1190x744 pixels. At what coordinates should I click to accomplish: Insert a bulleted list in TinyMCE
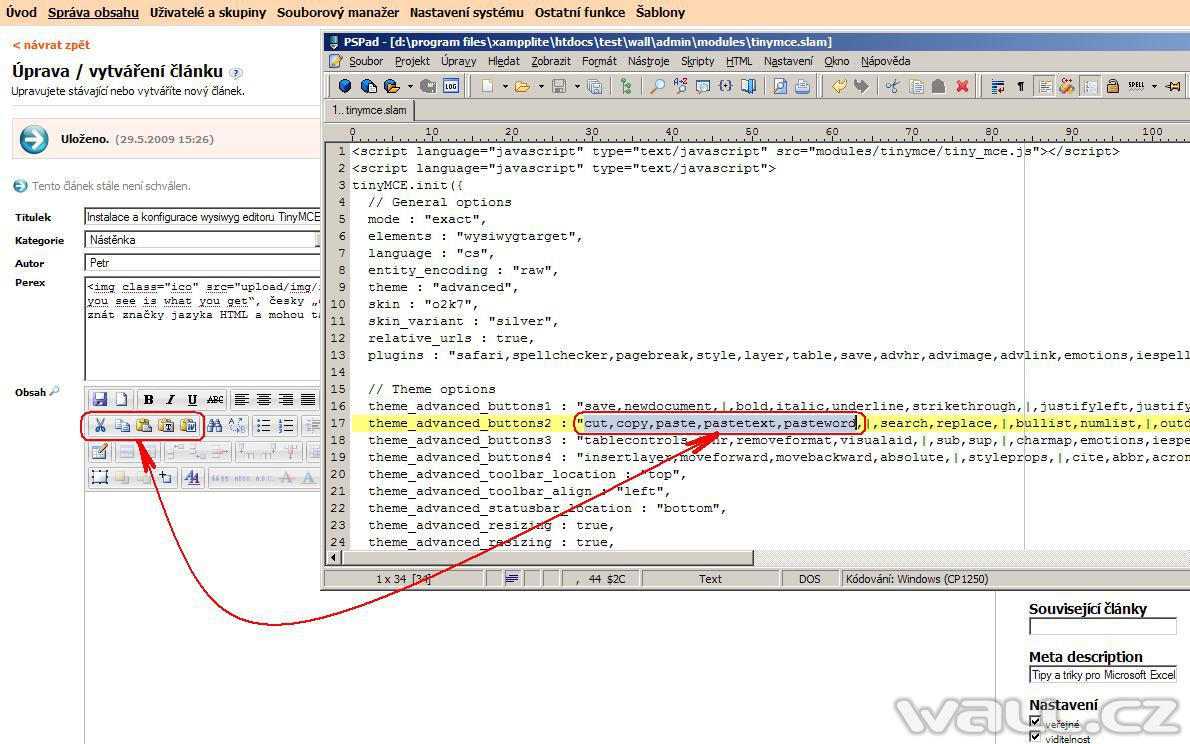[x=263, y=426]
